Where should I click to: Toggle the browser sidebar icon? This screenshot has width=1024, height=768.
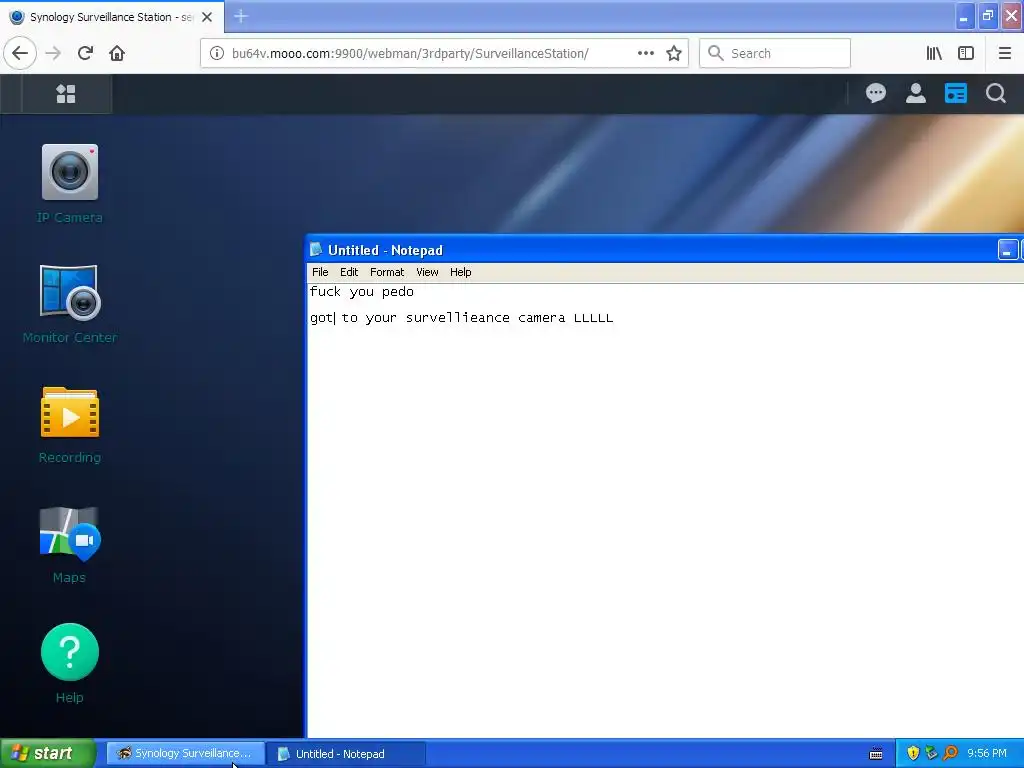966,53
